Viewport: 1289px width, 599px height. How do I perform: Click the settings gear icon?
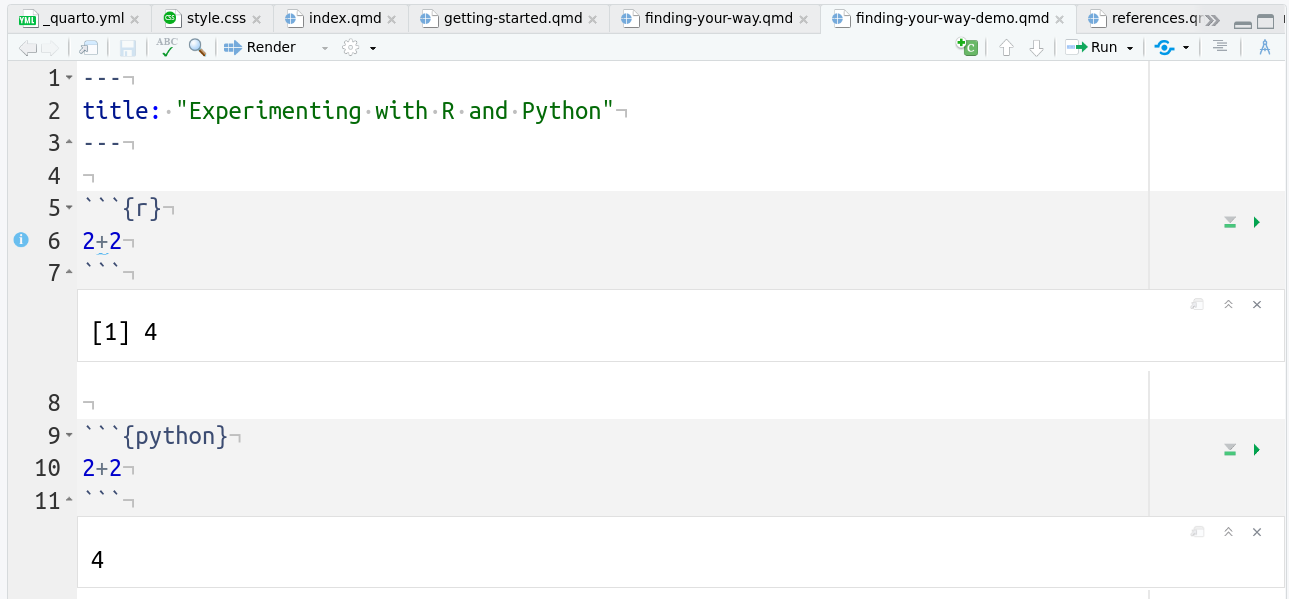[350, 47]
